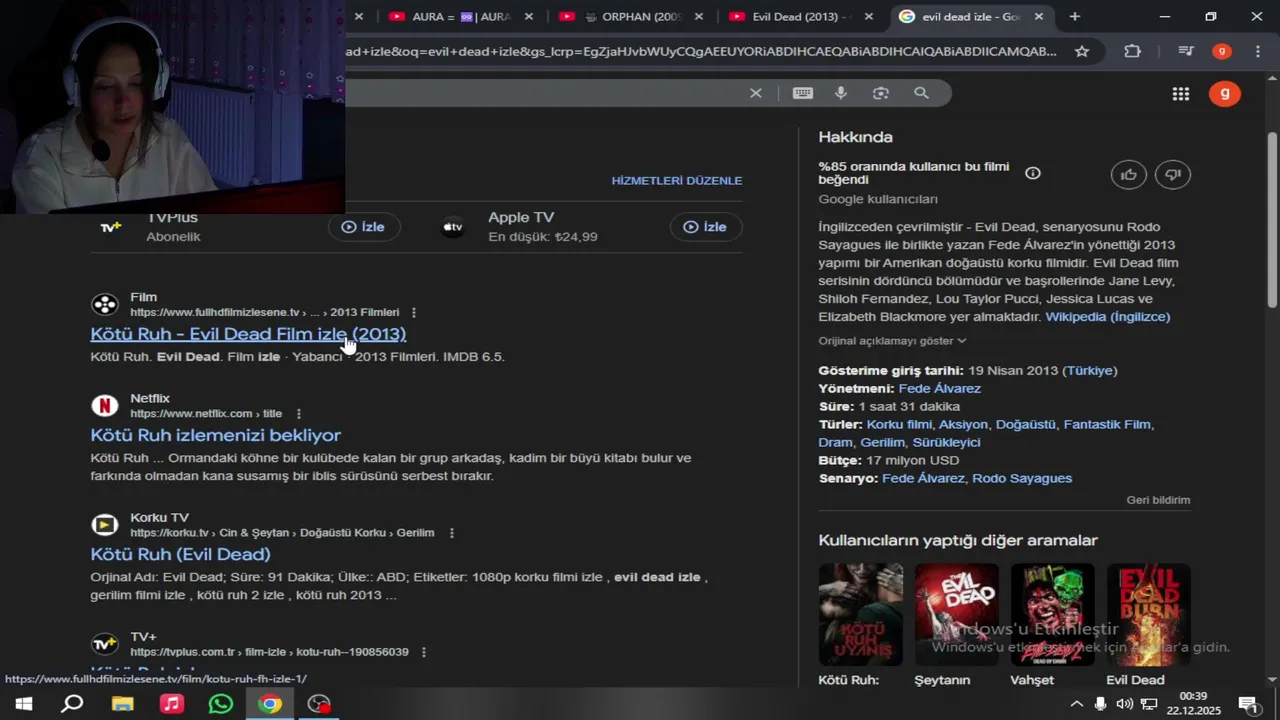Open more options for fullhdfilmizlesene result
Image resolution: width=1280 pixels, height=720 pixels.
point(414,313)
